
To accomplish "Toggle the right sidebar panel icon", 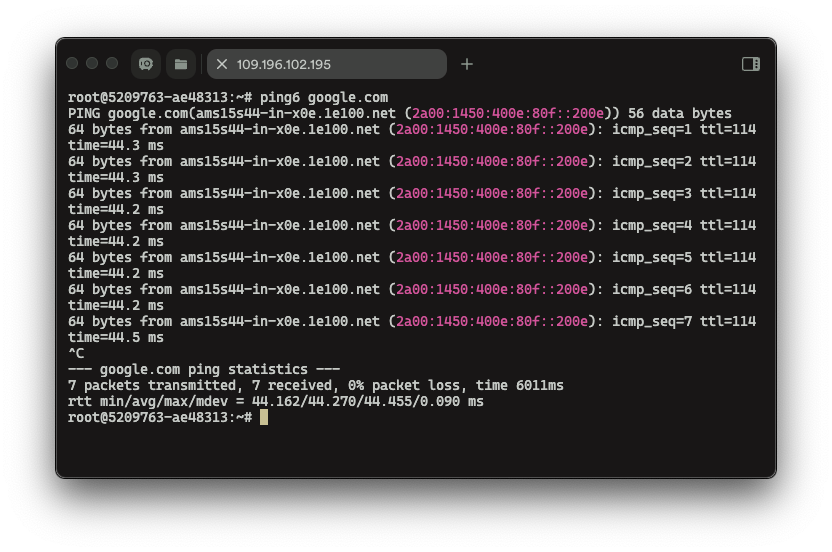I will pos(751,64).
